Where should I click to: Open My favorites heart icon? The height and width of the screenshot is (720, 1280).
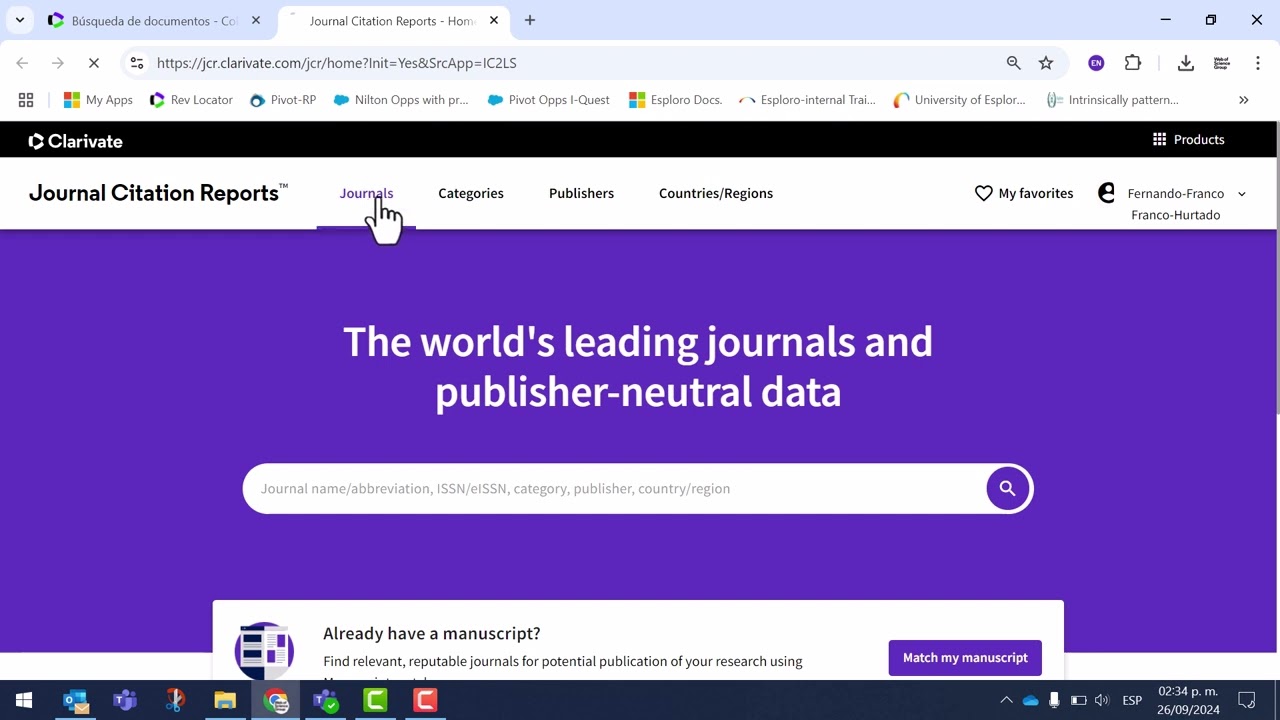tap(983, 194)
